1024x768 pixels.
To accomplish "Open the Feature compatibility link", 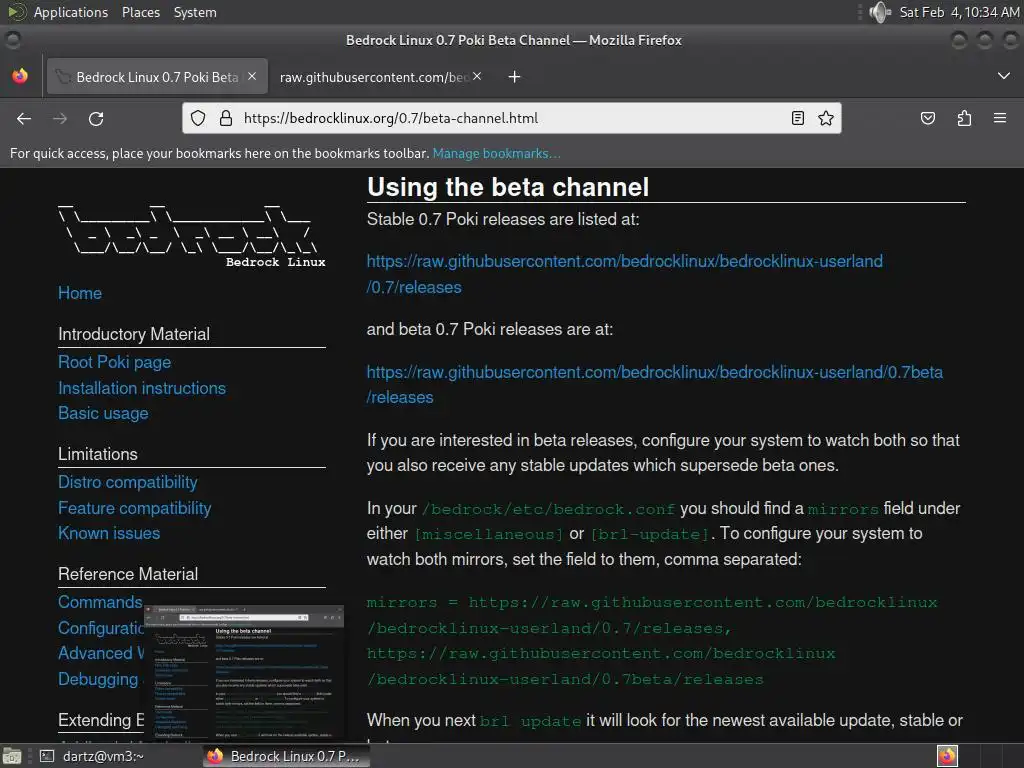I will point(135,508).
